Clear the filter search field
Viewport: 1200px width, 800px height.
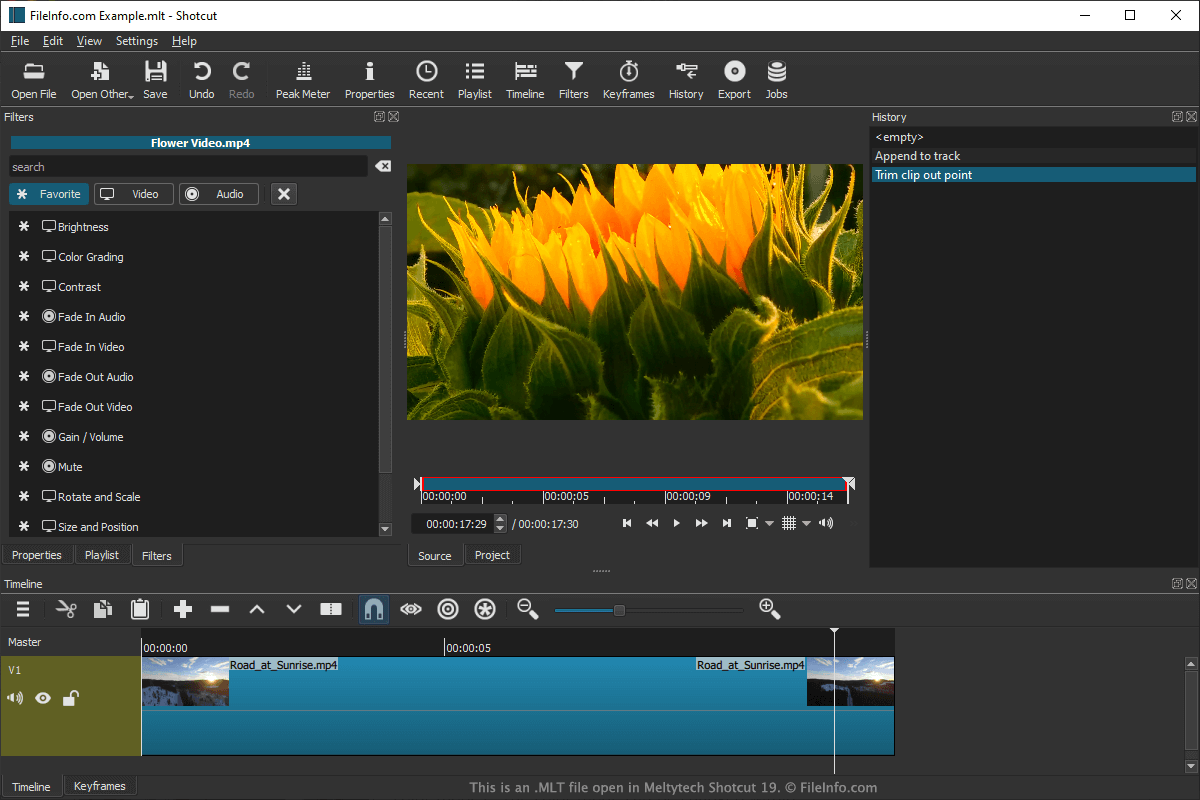(383, 166)
